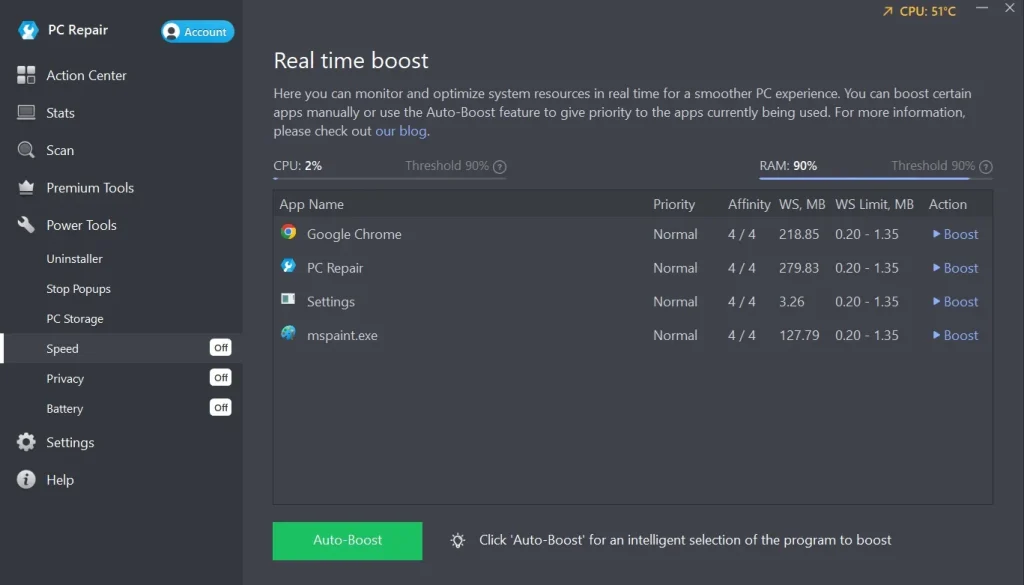The width and height of the screenshot is (1024, 585).
Task: Open the Account button
Action: [197, 31]
